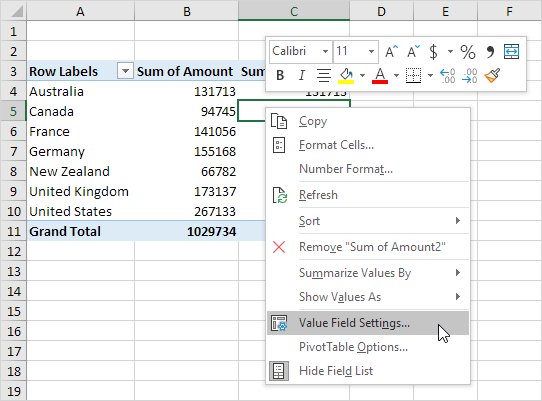The width and height of the screenshot is (542, 401).
Task: Click the red X remove icon
Action: tap(279, 247)
